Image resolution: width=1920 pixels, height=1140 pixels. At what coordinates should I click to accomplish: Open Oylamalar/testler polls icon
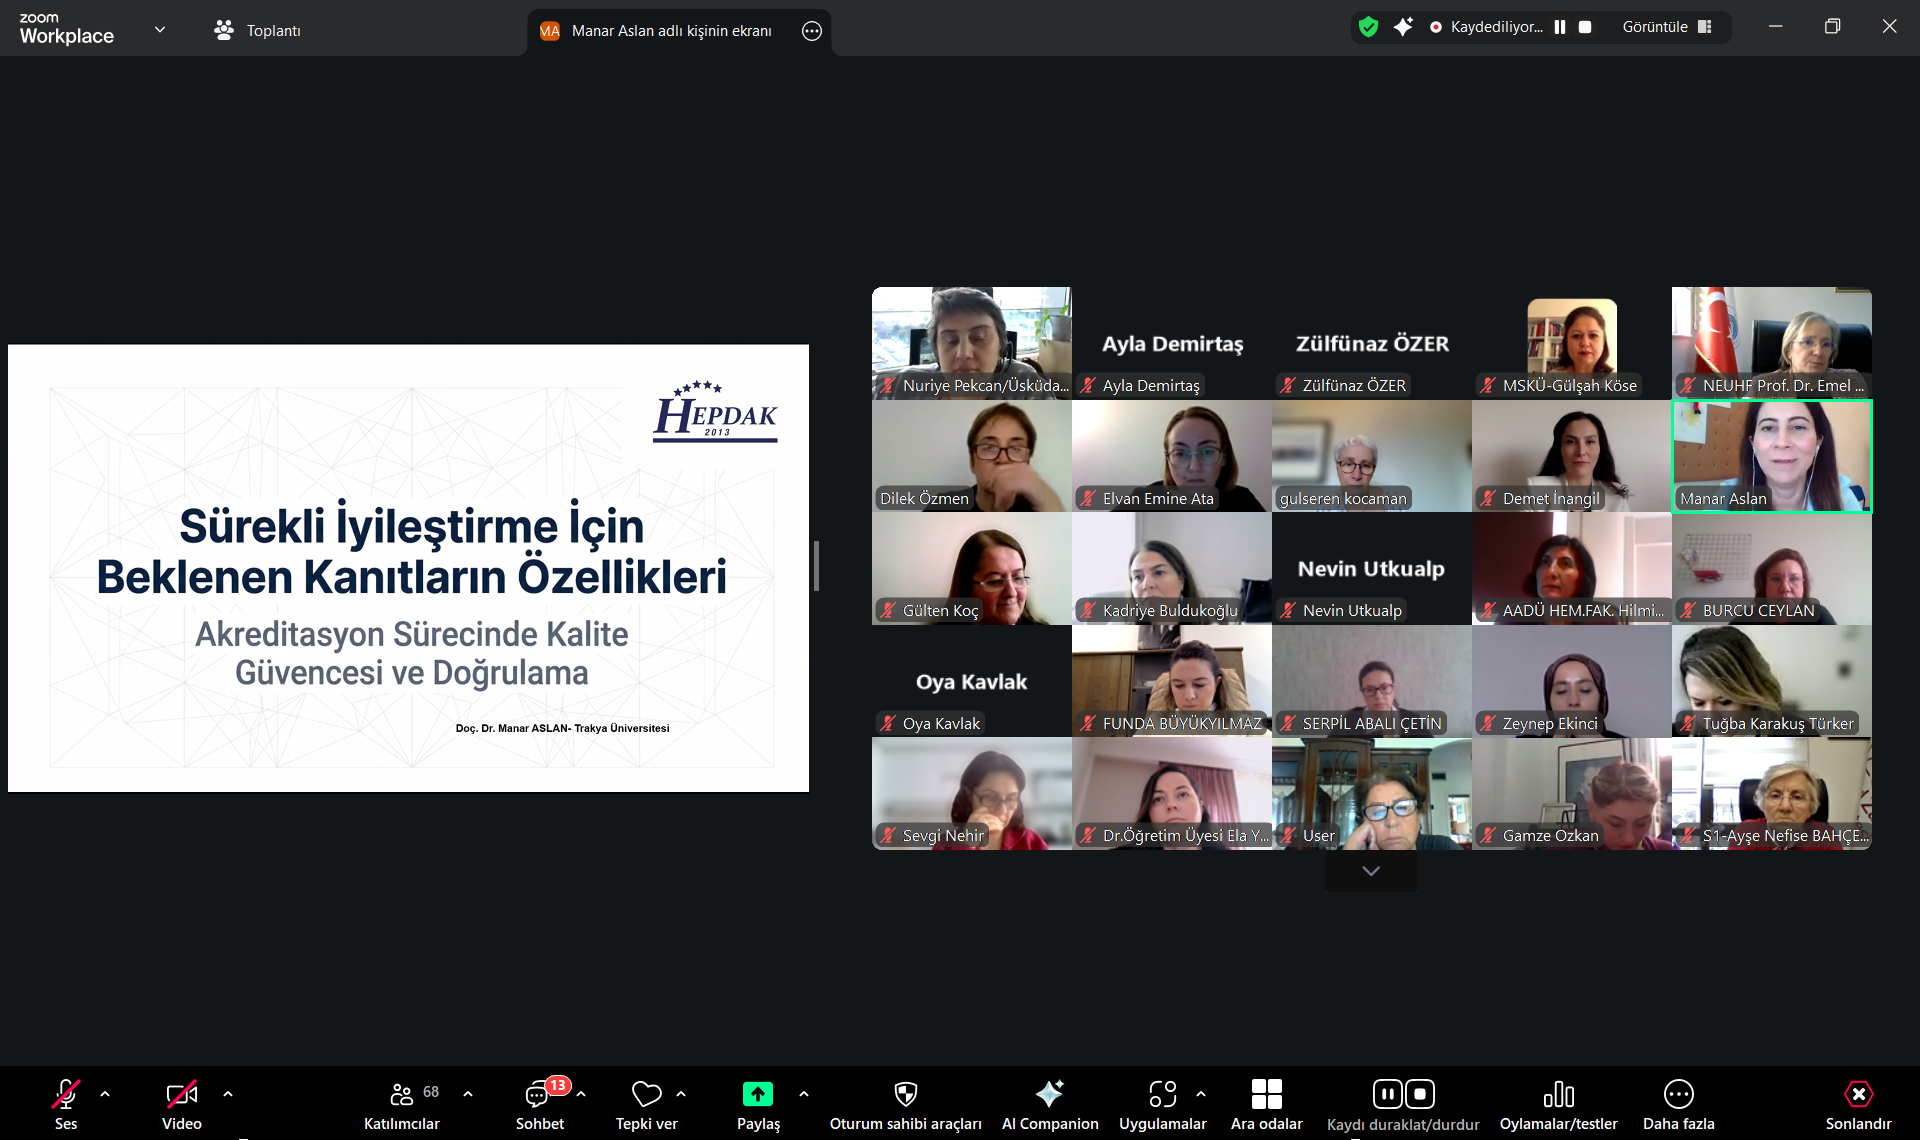pyautogui.click(x=1558, y=1094)
